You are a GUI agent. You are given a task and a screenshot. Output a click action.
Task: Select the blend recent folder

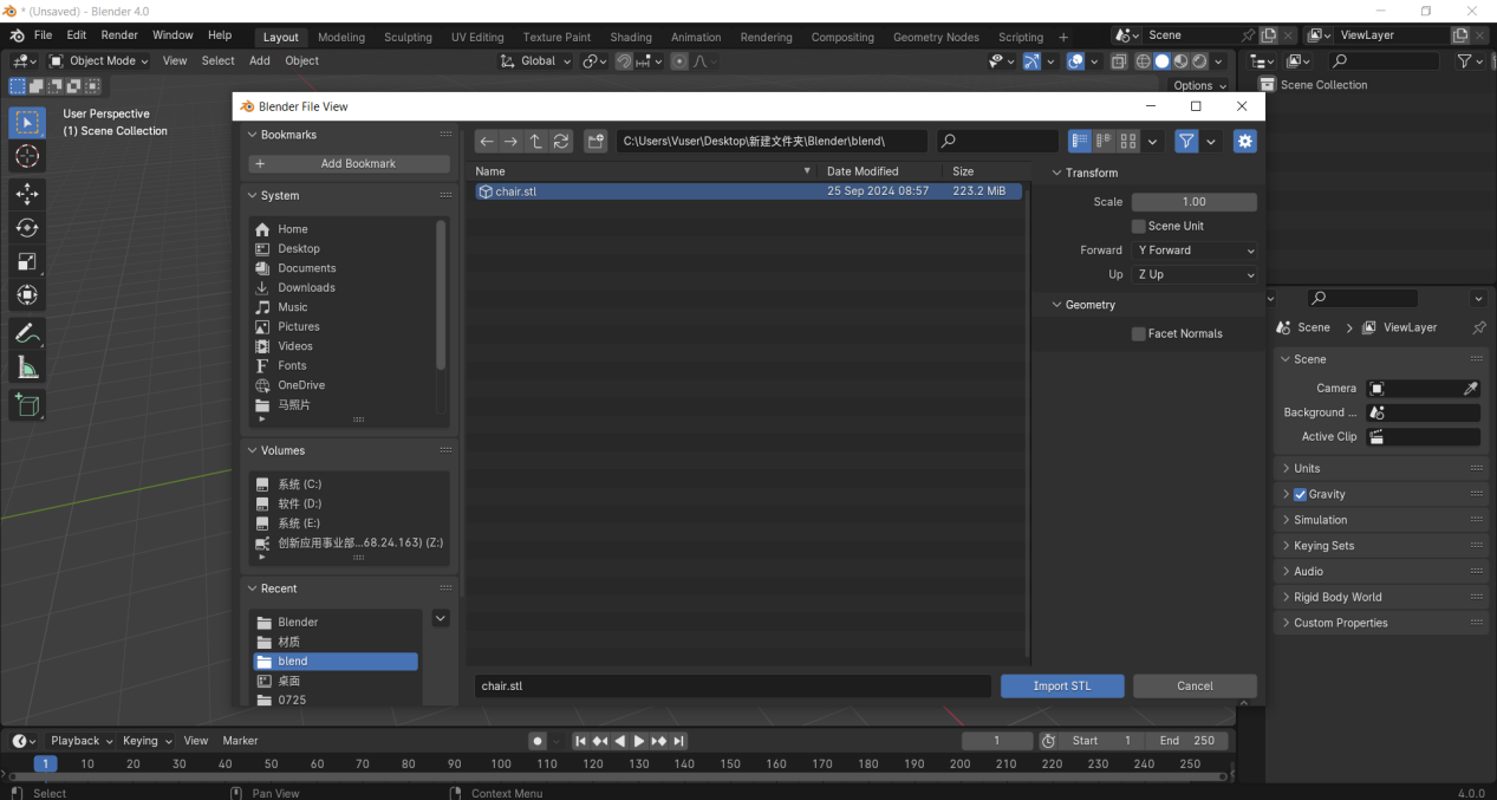click(335, 661)
